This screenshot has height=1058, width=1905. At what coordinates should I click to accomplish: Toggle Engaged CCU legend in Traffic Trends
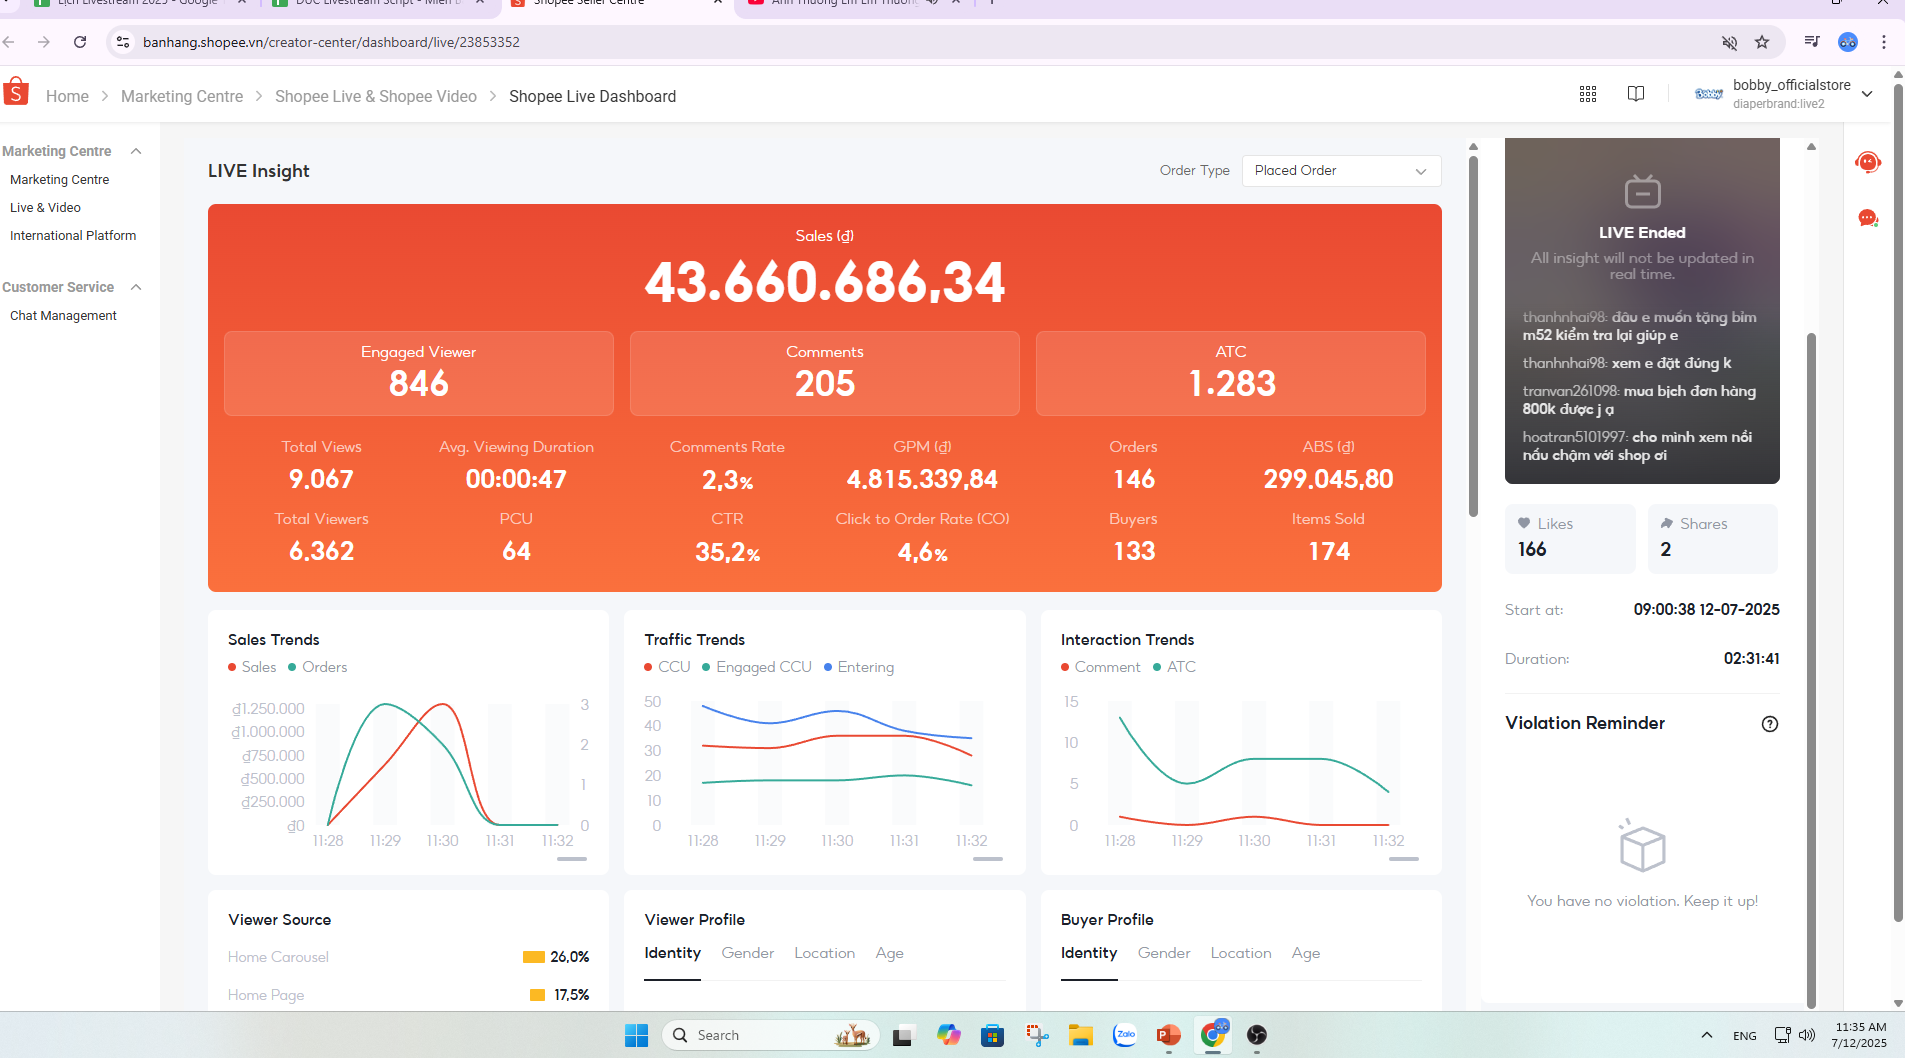pos(757,667)
